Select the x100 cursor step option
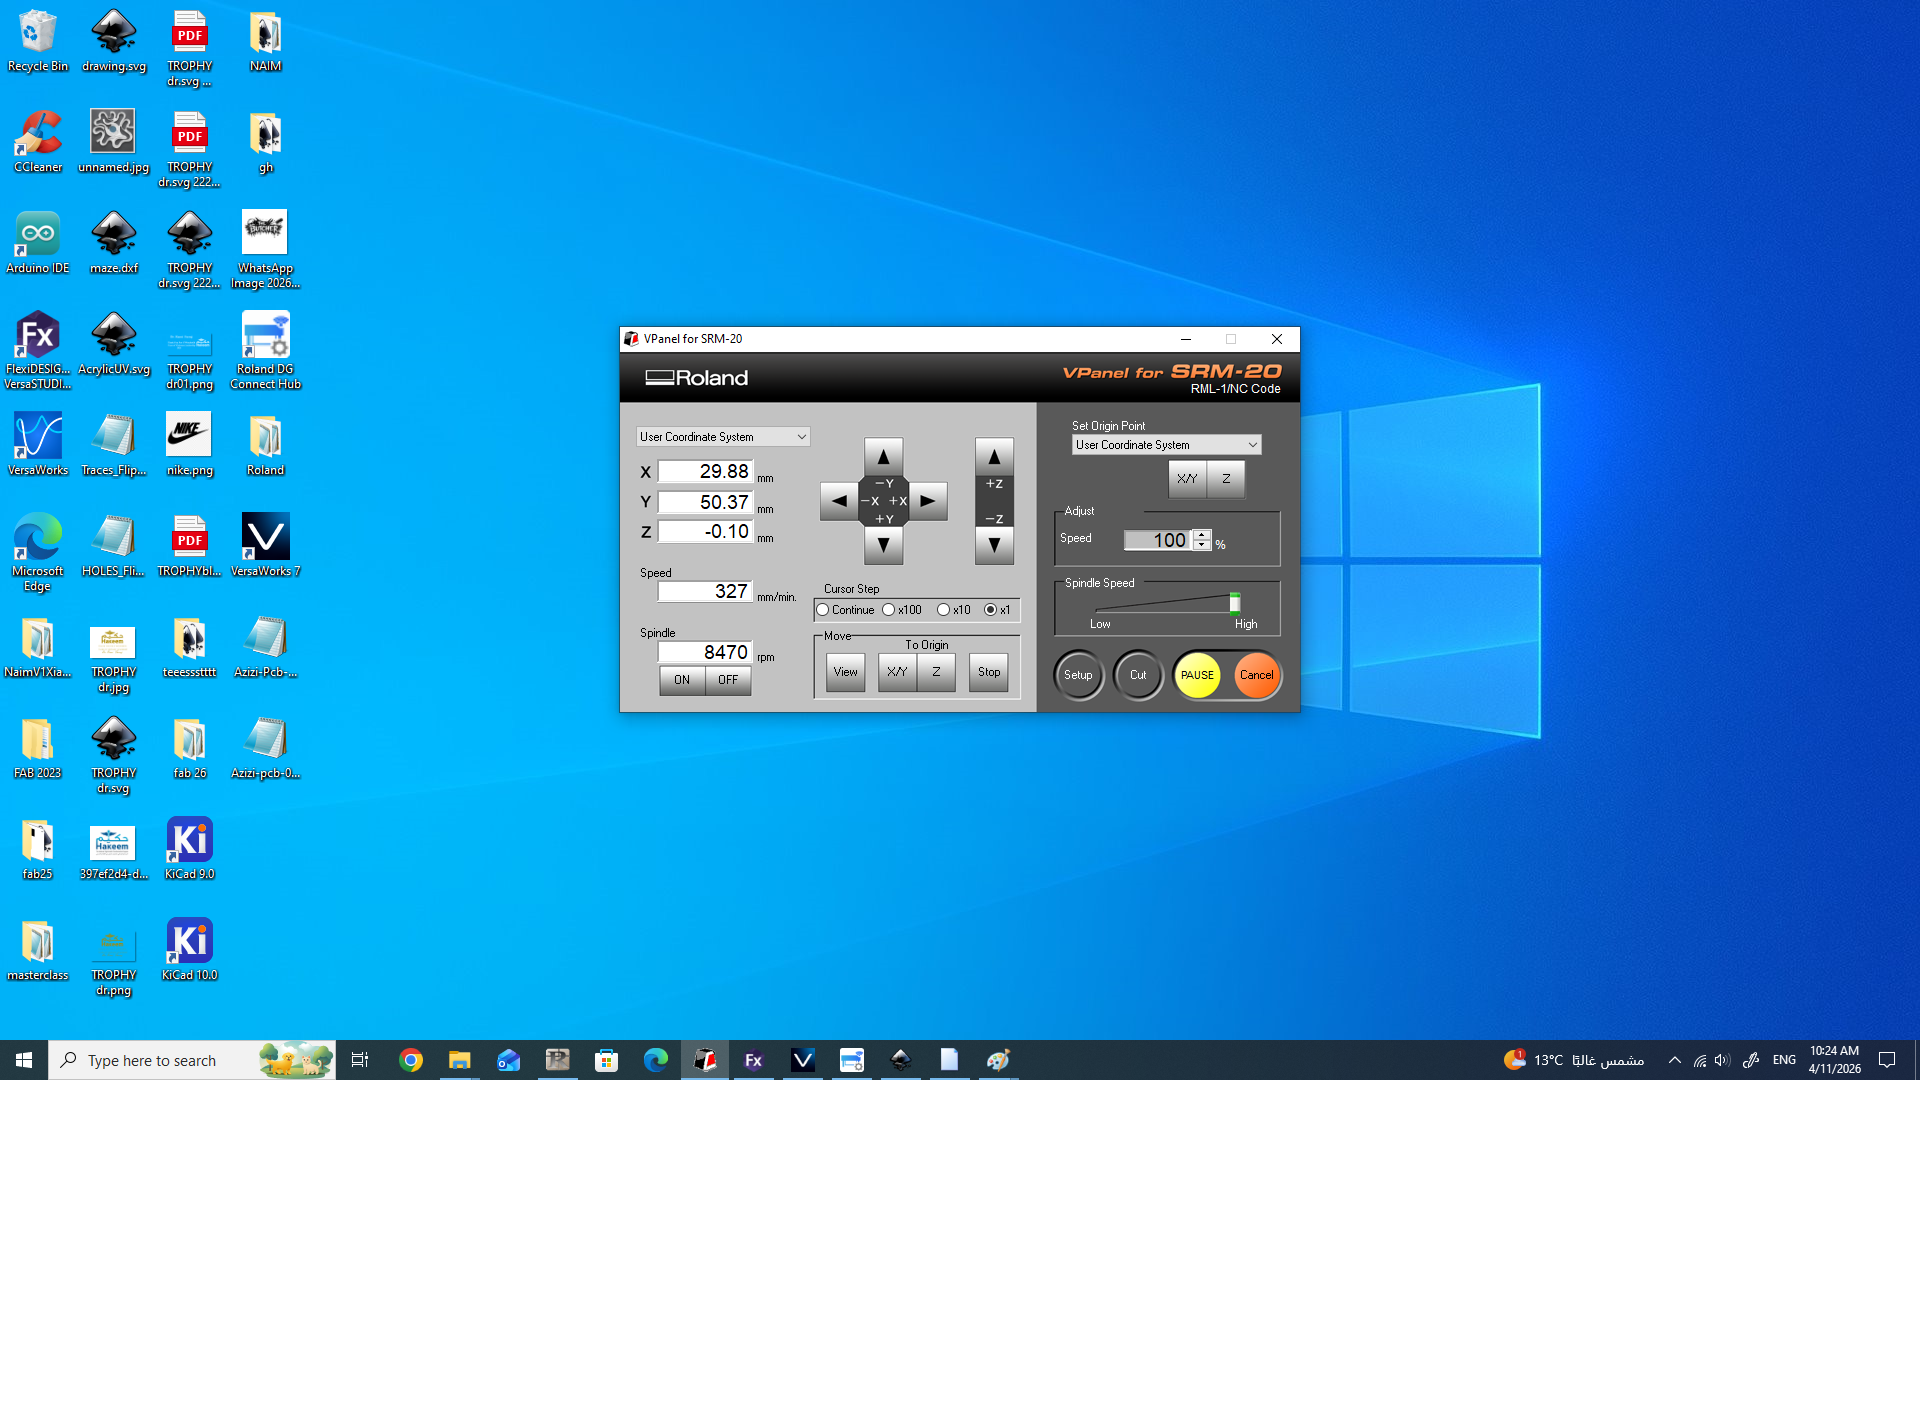1920x1420 pixels. pos(889,610)
